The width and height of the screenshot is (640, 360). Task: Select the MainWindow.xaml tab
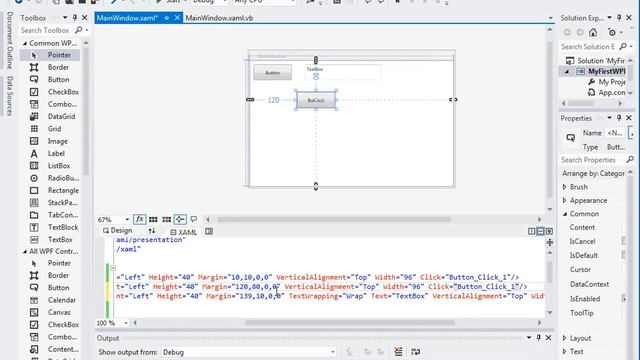click(127, 18)
